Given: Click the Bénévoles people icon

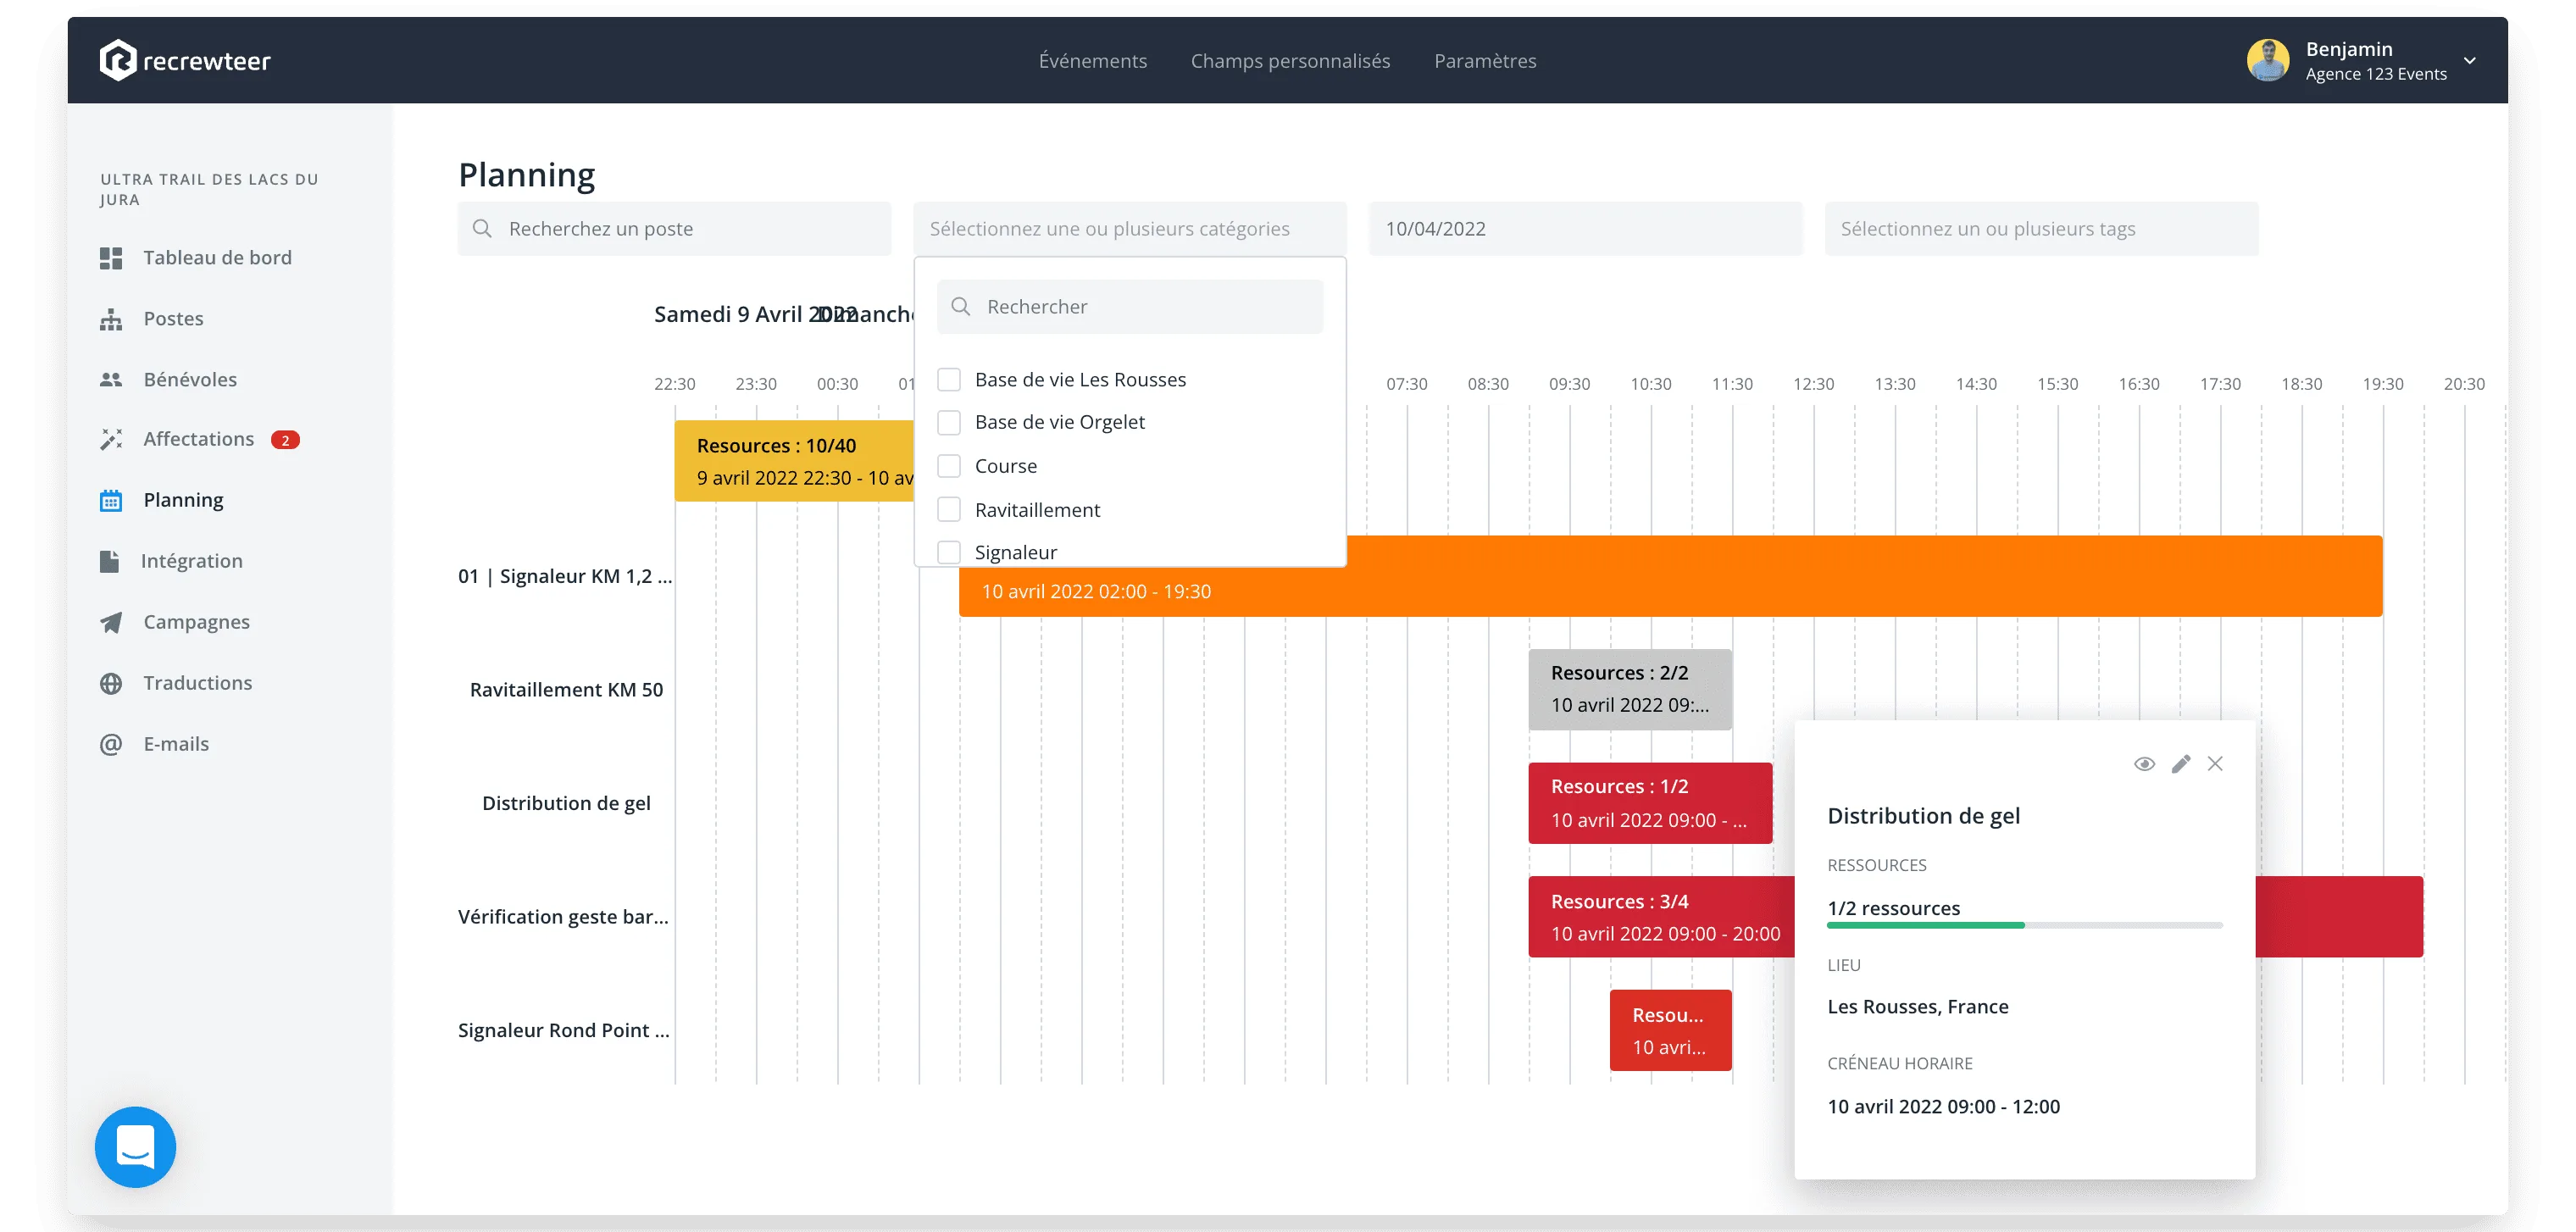Looking at the screenshot, I should click(111, 380).
